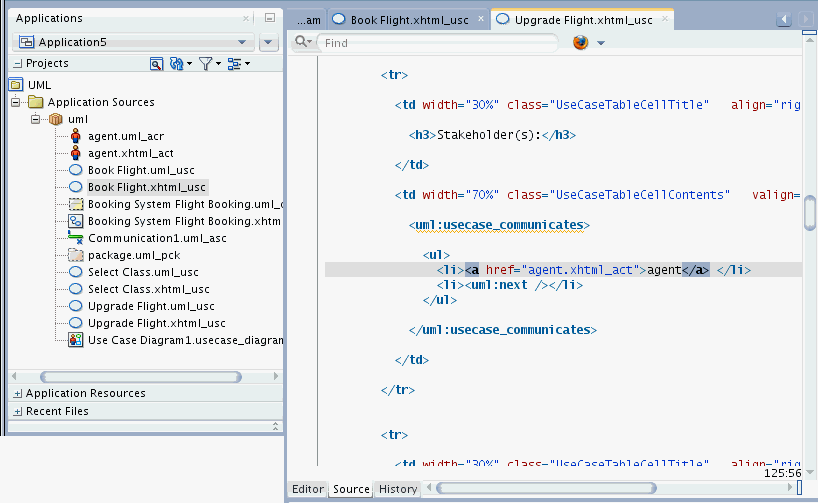
Task: Collapse the uml package node
Action: click(x=35, y=119)
